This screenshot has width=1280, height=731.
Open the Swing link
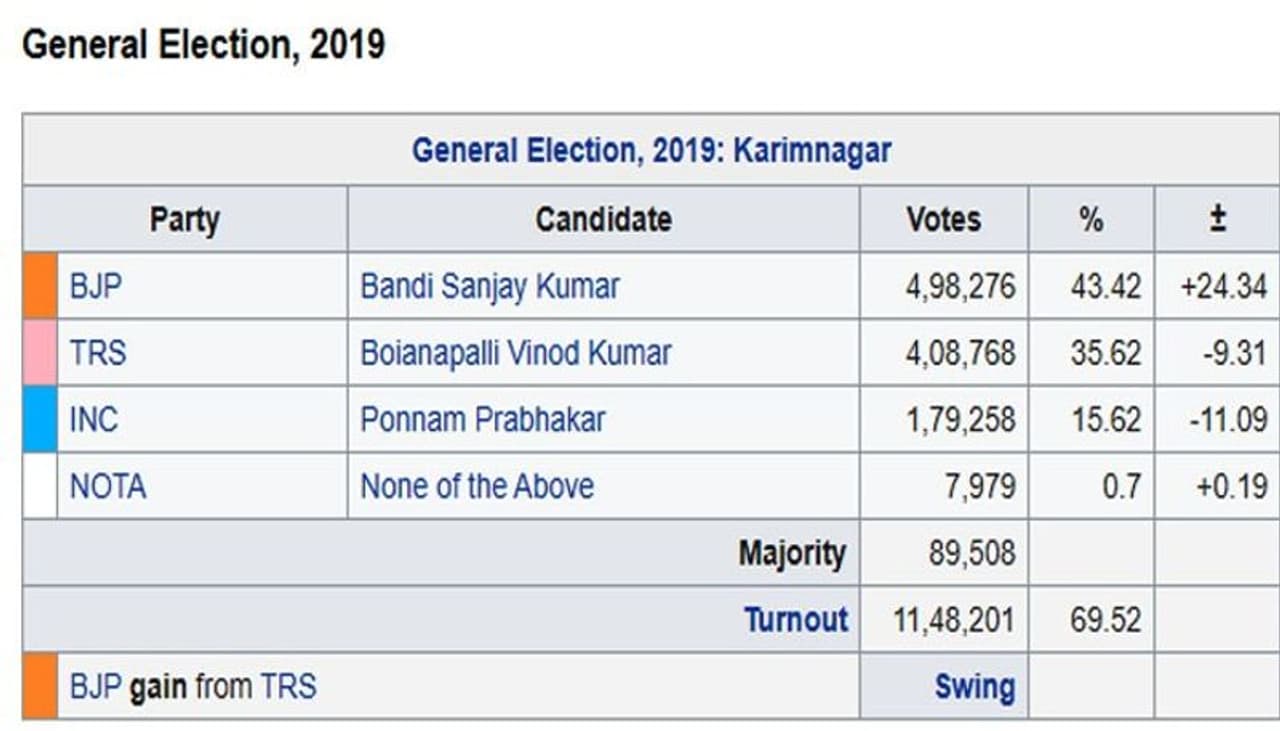(974, 687)
